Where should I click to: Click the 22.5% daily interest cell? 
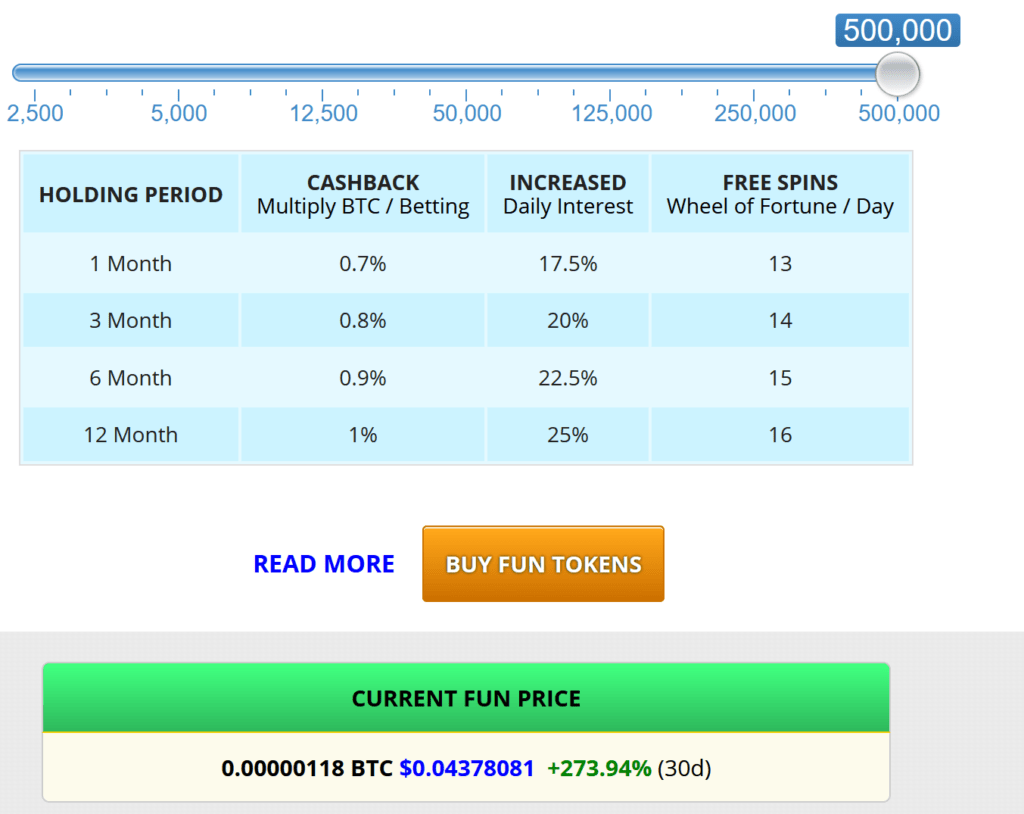[568, 378]
